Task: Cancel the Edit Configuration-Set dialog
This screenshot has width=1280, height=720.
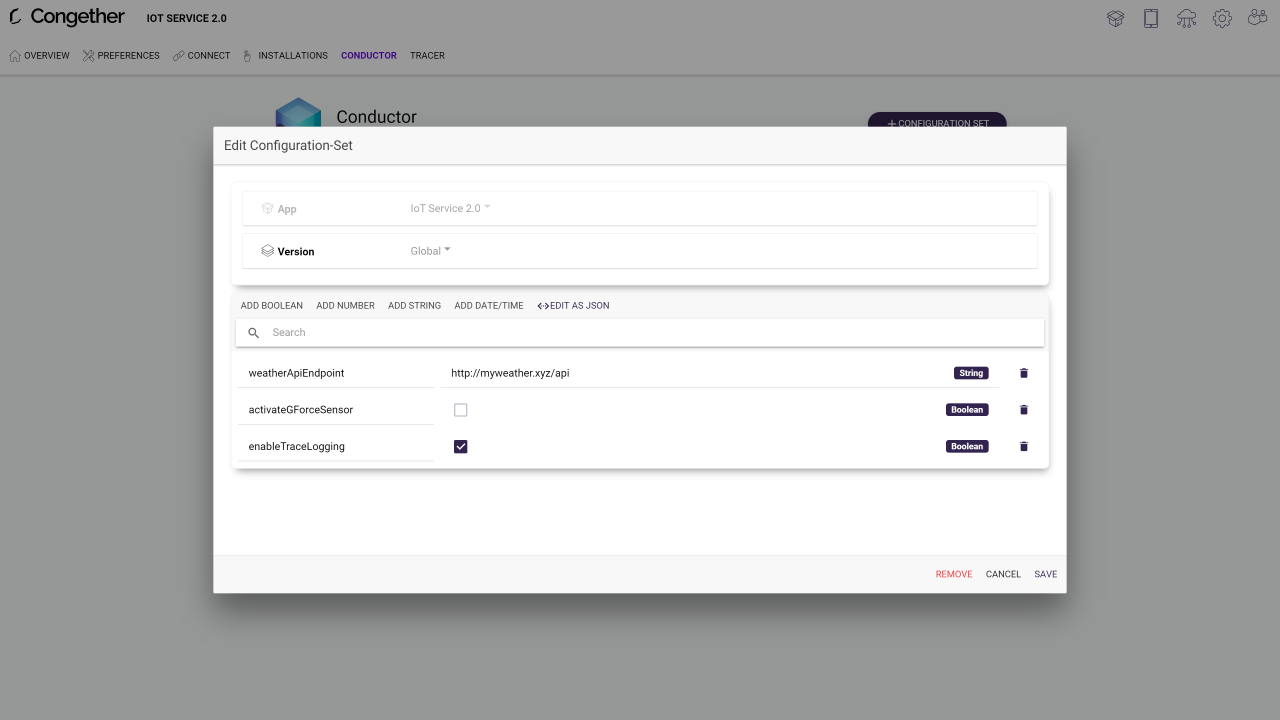Action: coord(1003,575)
